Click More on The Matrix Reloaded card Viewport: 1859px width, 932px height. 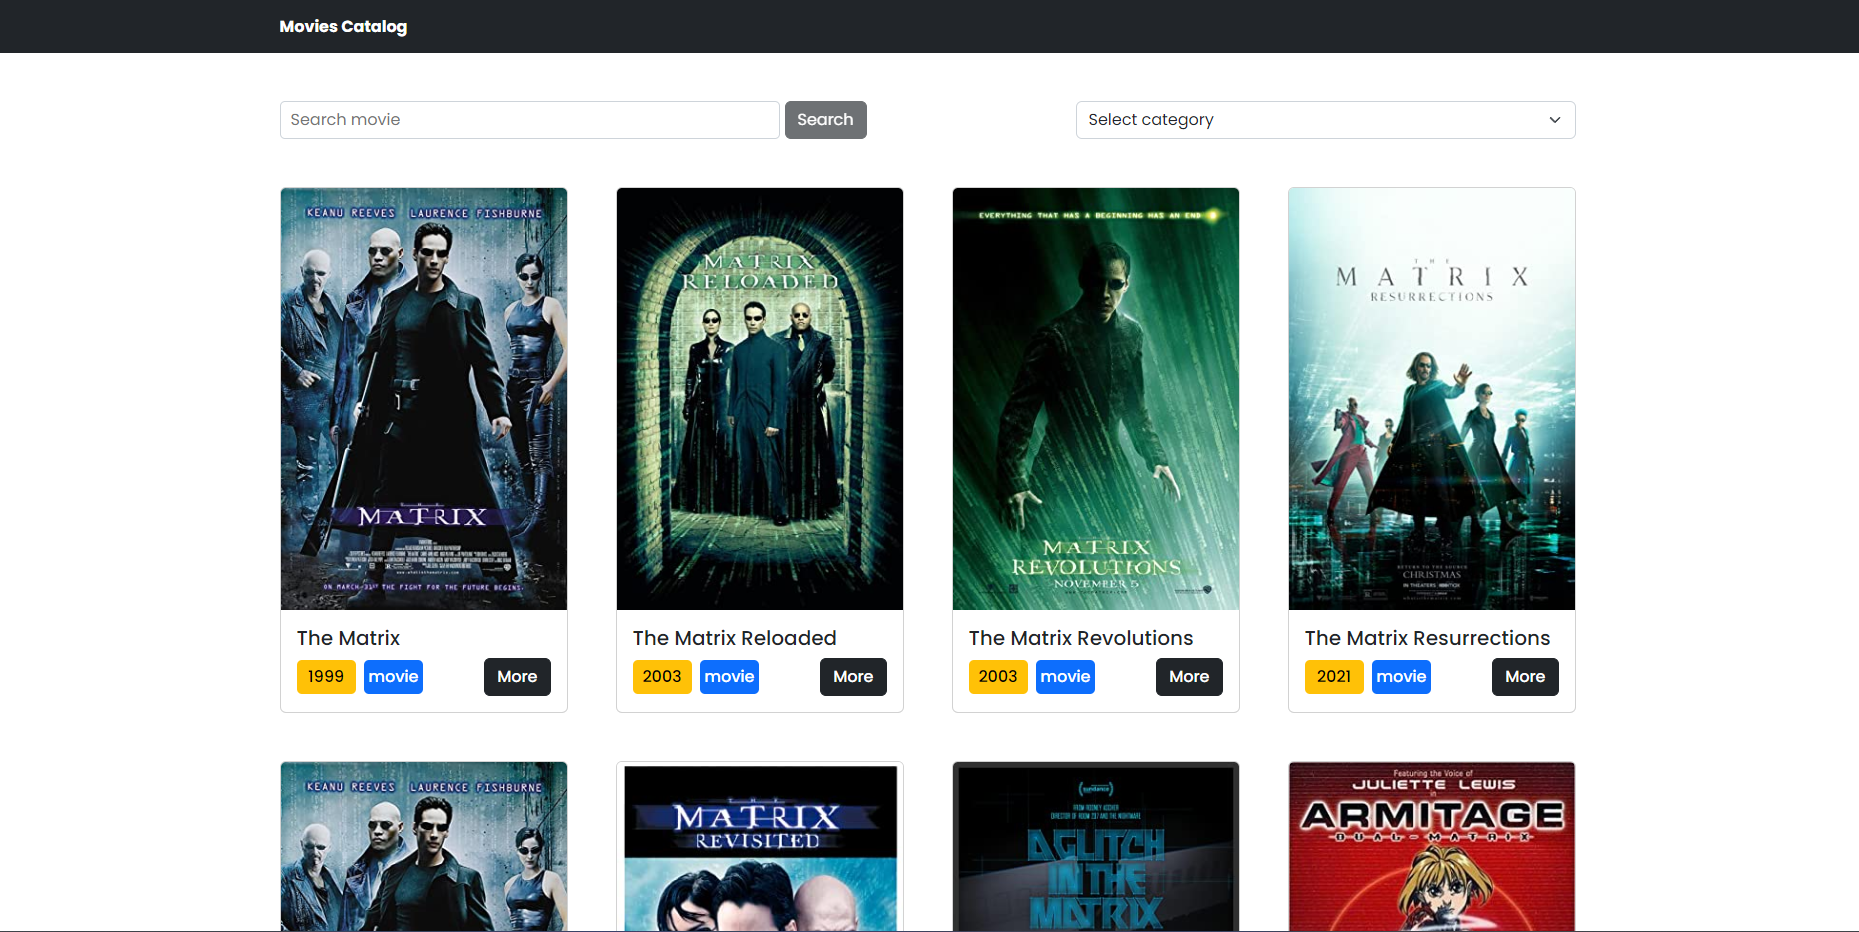[853, 677]
